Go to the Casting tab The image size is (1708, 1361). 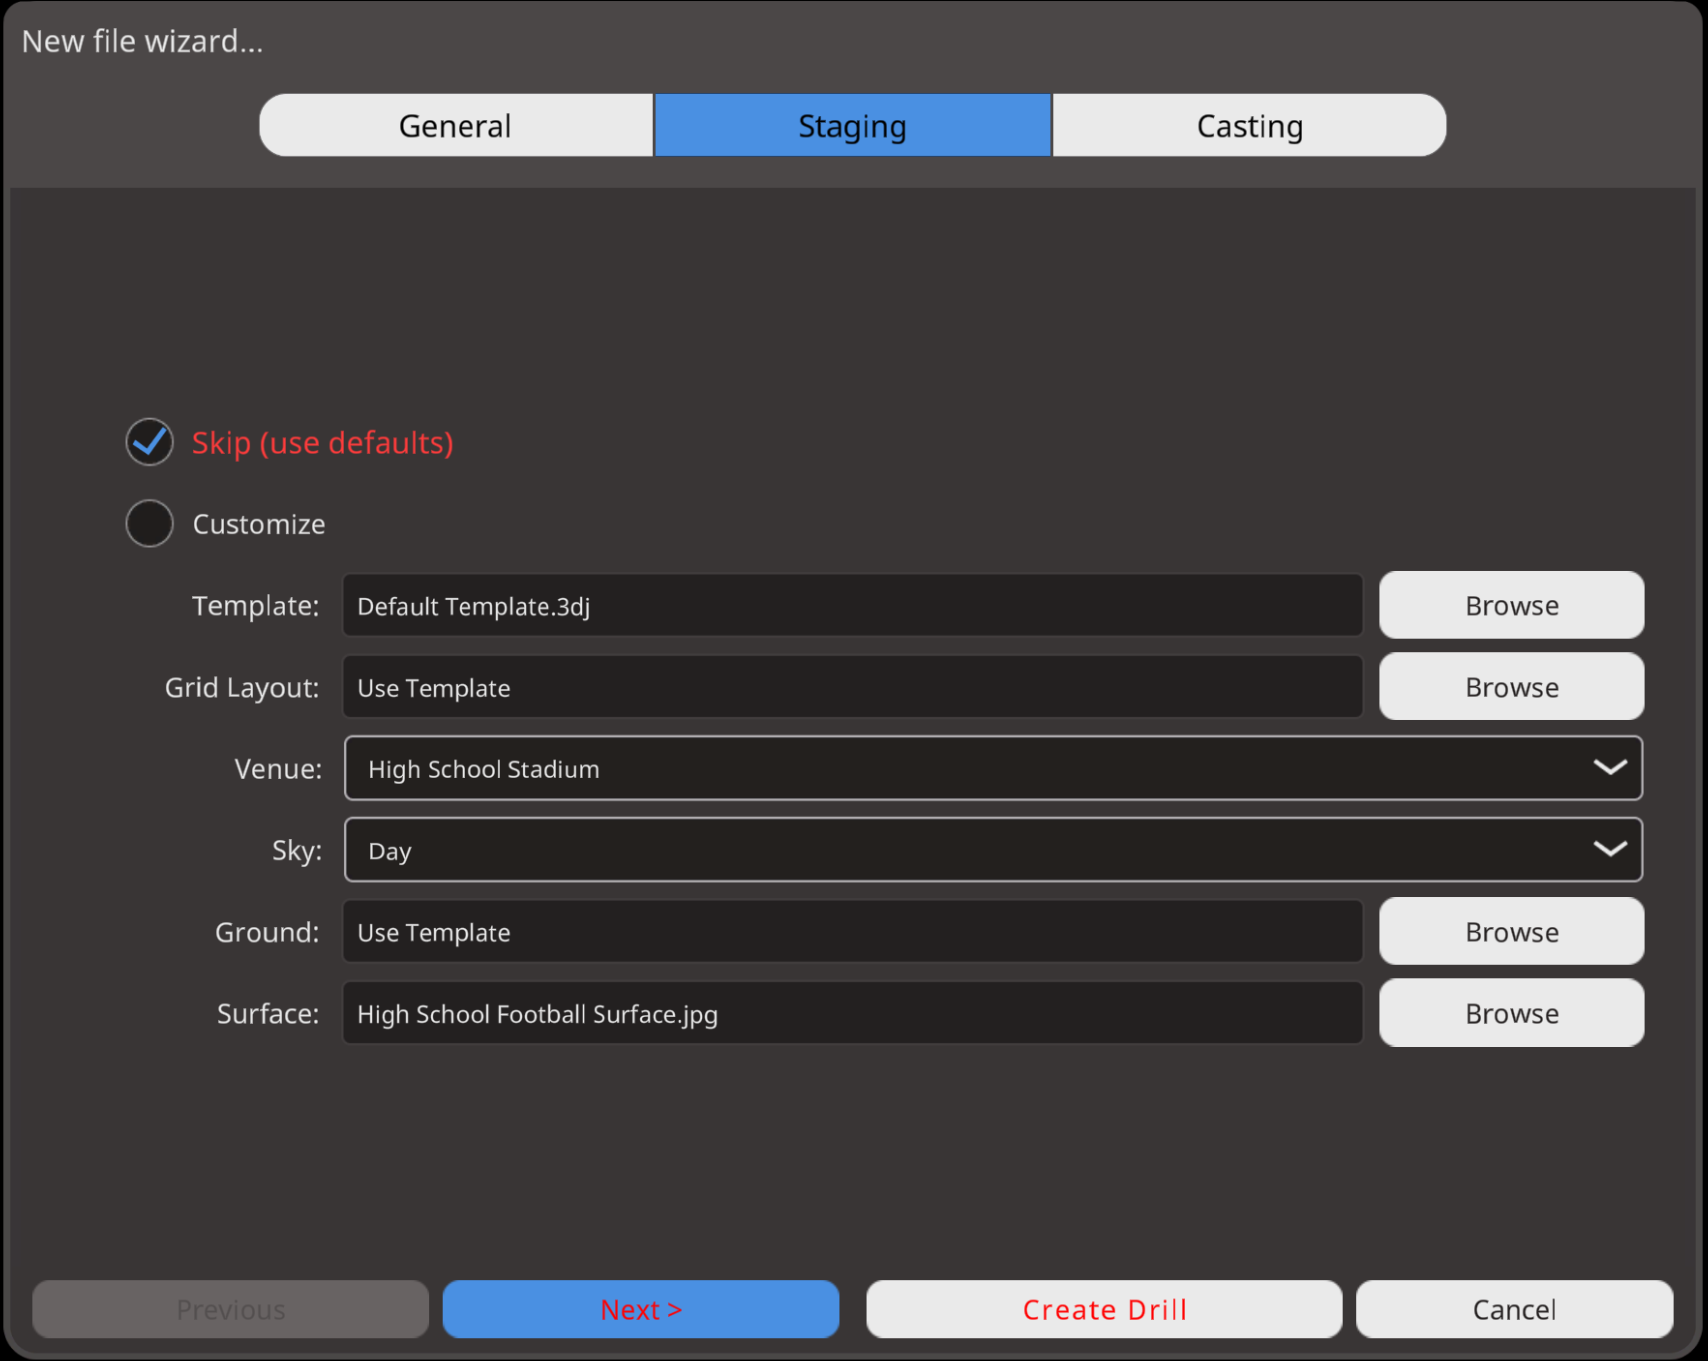pos(1249,126)
